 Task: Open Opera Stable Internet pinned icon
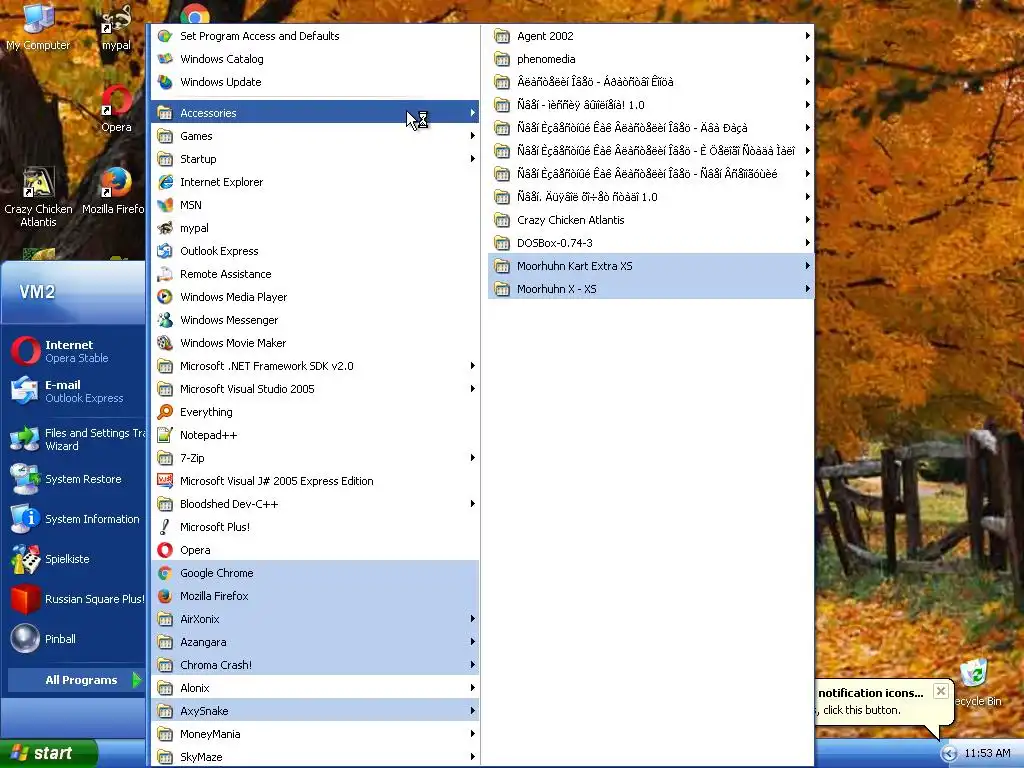pyautogui.click(x=25, y=351)
